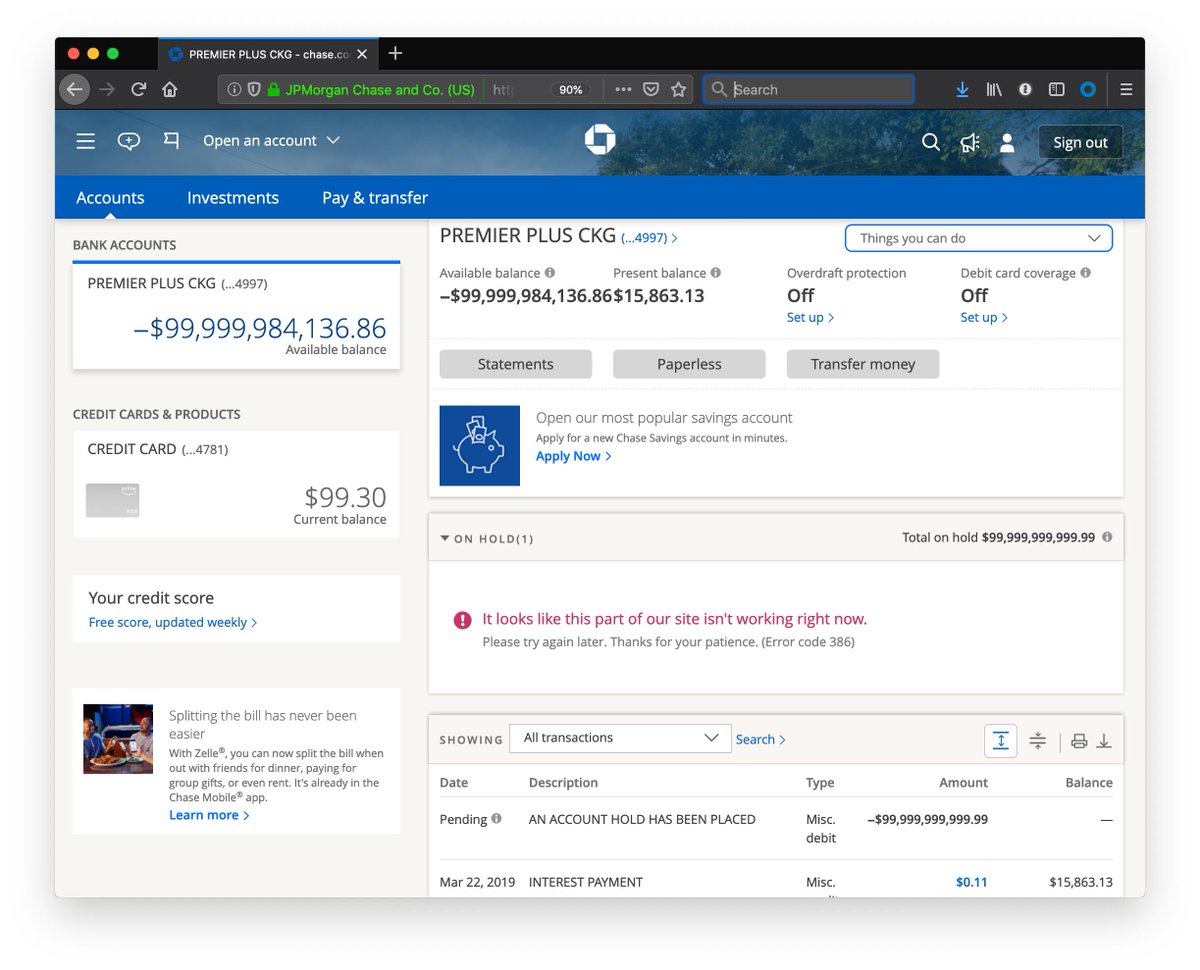
Task: Click the Chase flag icon in header
Action: tap(171, 141)
